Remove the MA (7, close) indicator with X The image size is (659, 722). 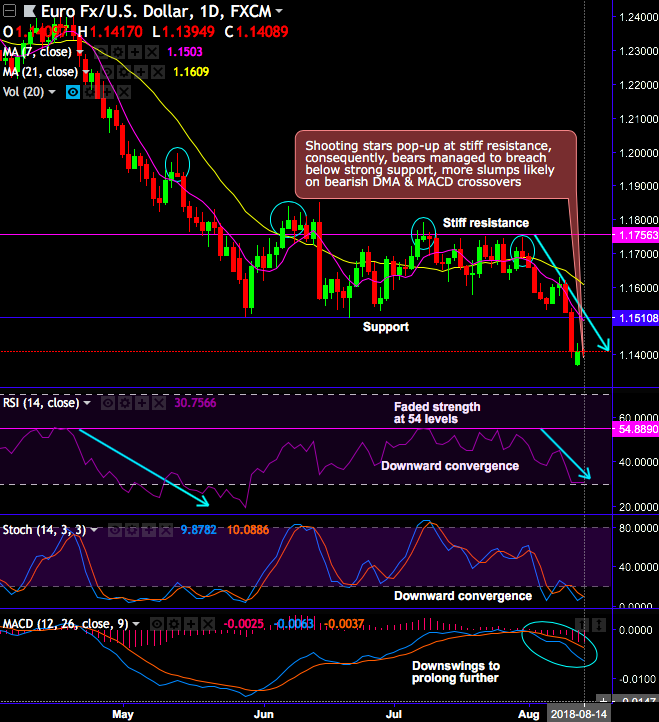(x=152, y=52)
